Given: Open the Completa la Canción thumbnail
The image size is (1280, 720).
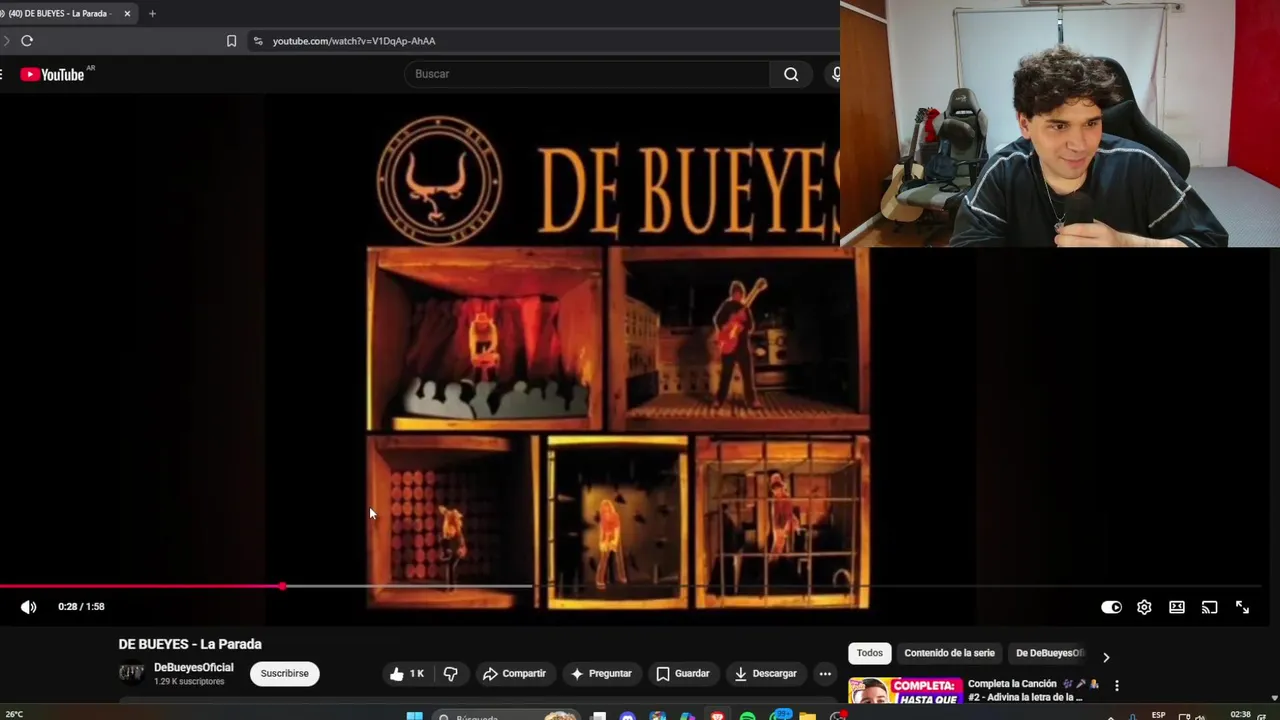Looking at the screenshot, I should pos(905,691).
